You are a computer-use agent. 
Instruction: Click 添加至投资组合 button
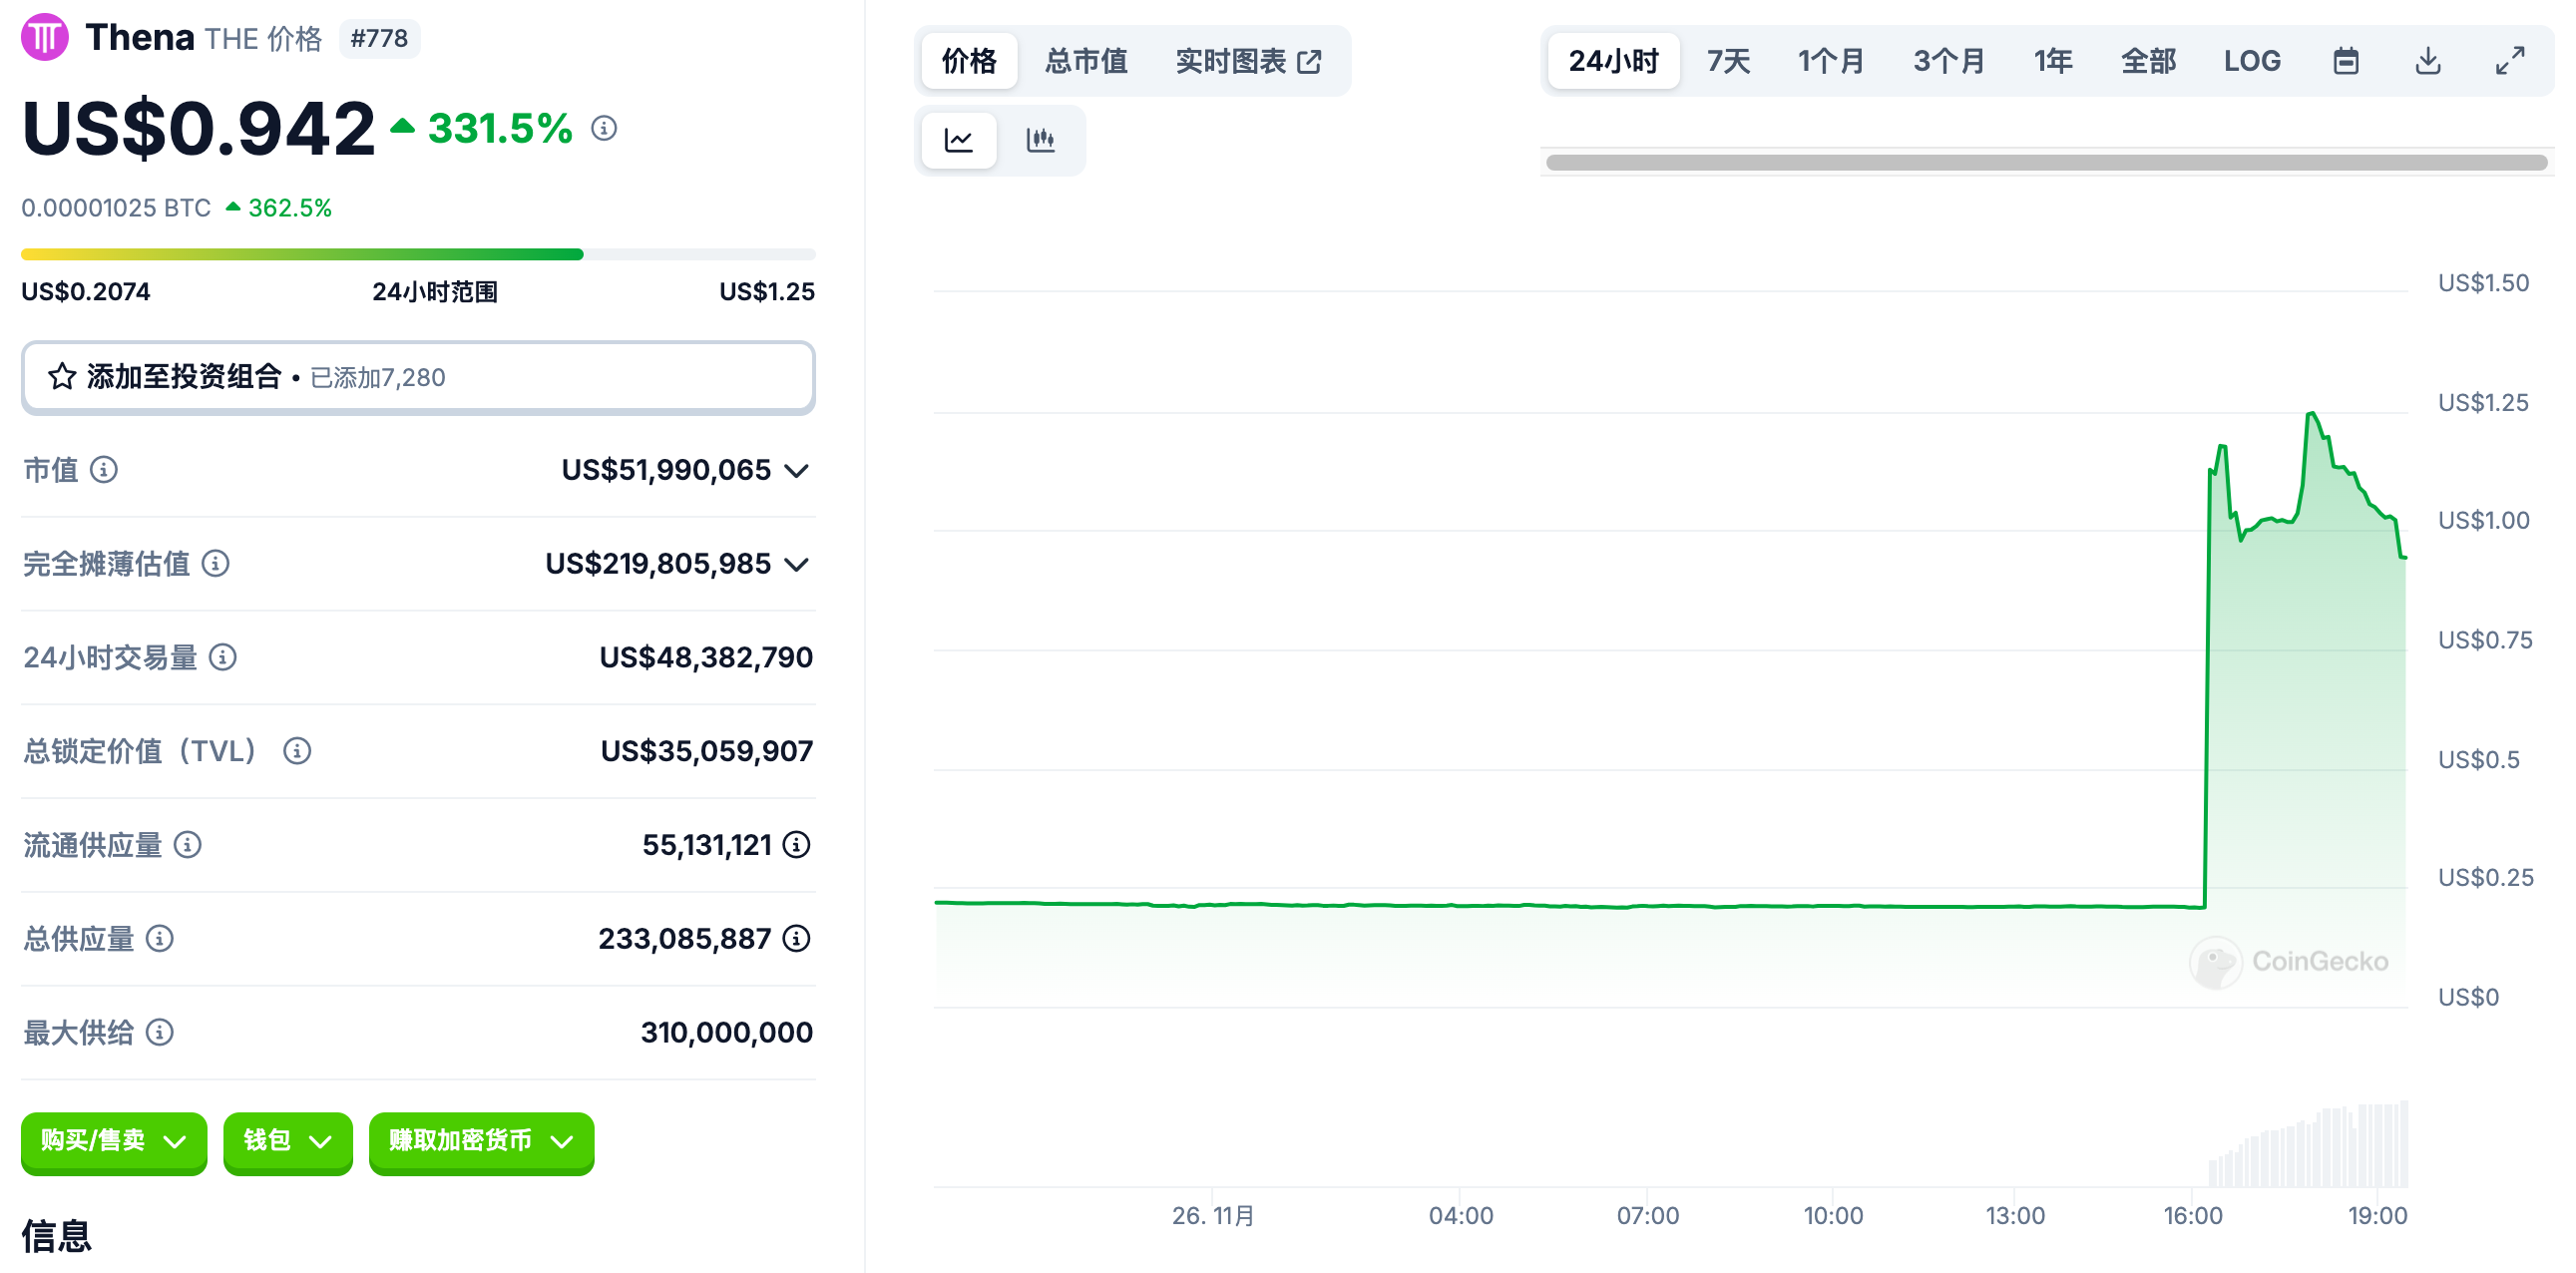[x=418, y=377]
